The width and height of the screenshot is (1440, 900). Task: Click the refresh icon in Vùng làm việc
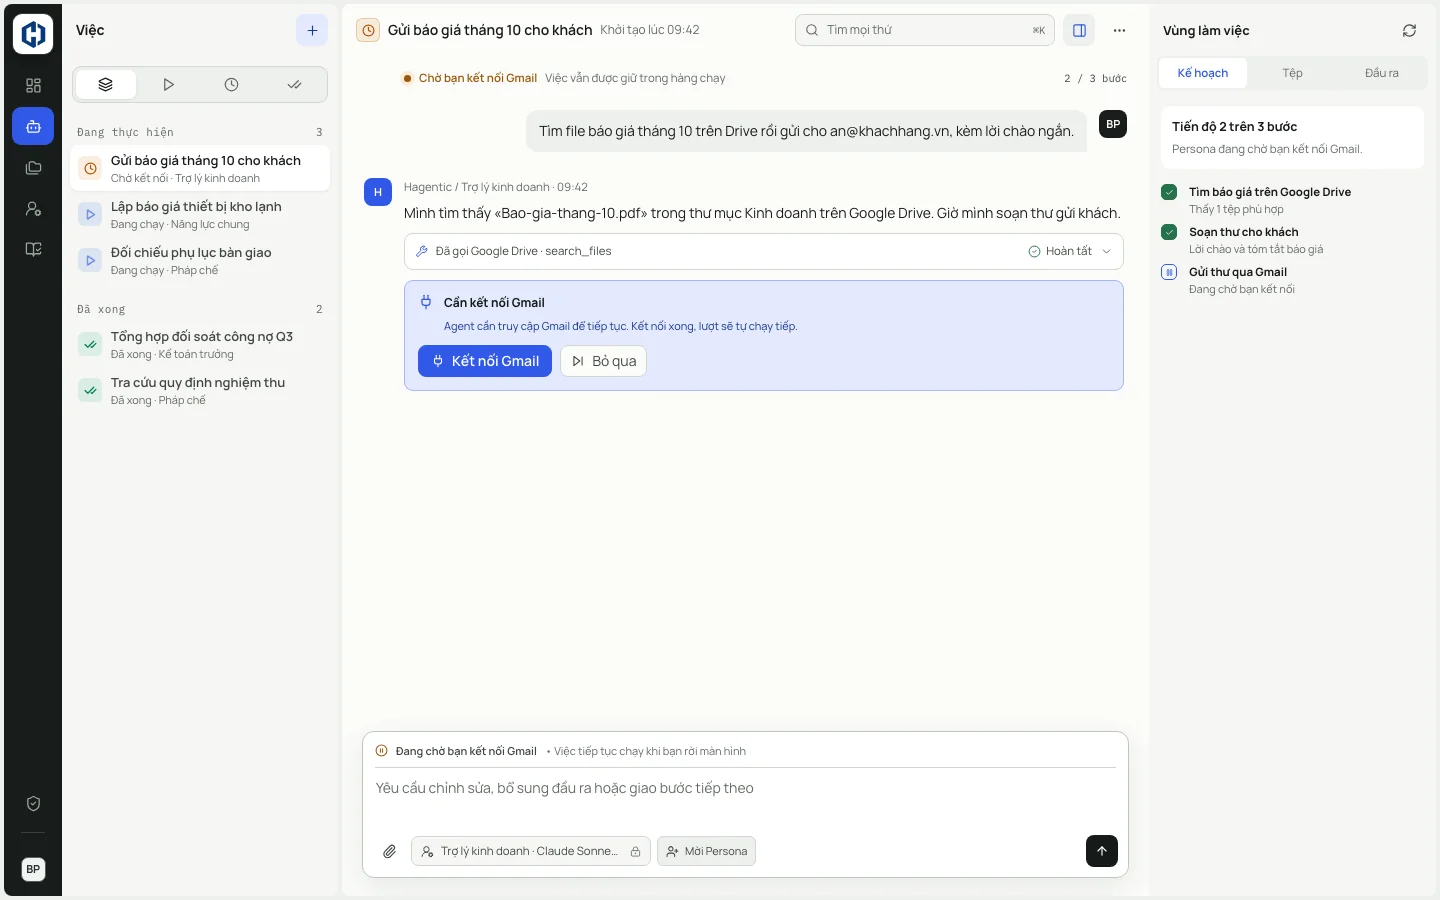tap(1409, 31)
